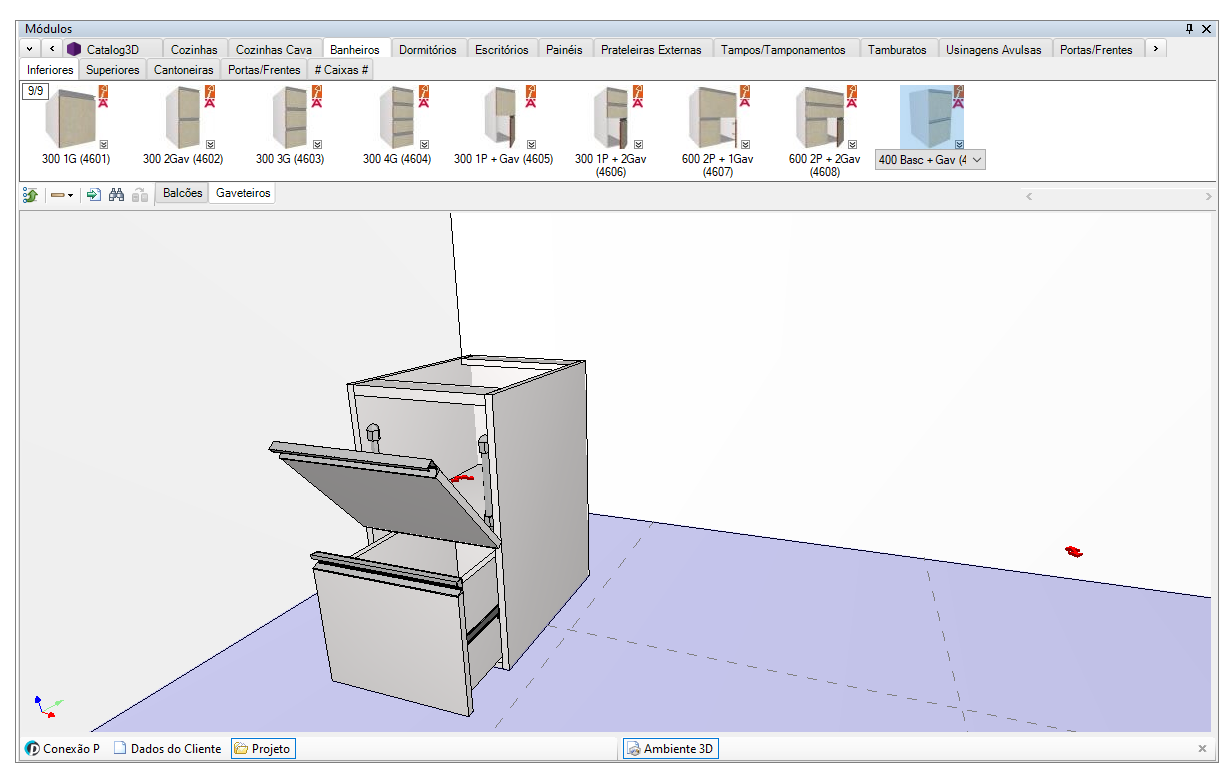This screenshot has width=1227, height=768.
Task: Open the Conexão P bottom tab
Action: coord(62,749)
